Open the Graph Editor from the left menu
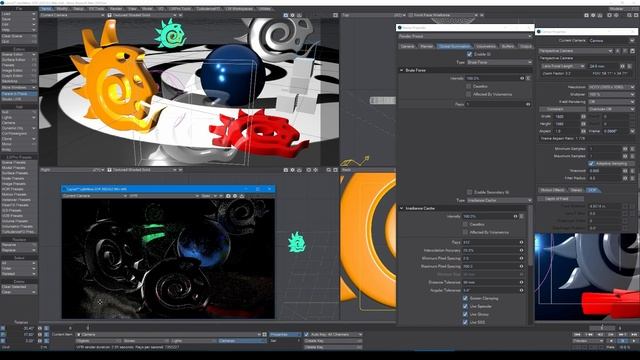This screenshot has height=360, width=640. 19,76
